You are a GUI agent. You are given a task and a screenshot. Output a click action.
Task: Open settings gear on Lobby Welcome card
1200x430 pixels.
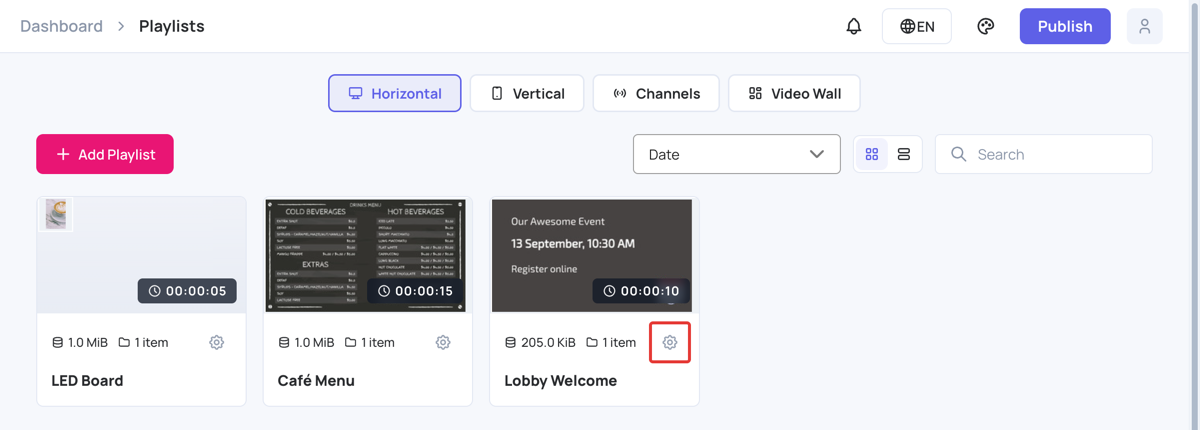(x=670, y=342)
